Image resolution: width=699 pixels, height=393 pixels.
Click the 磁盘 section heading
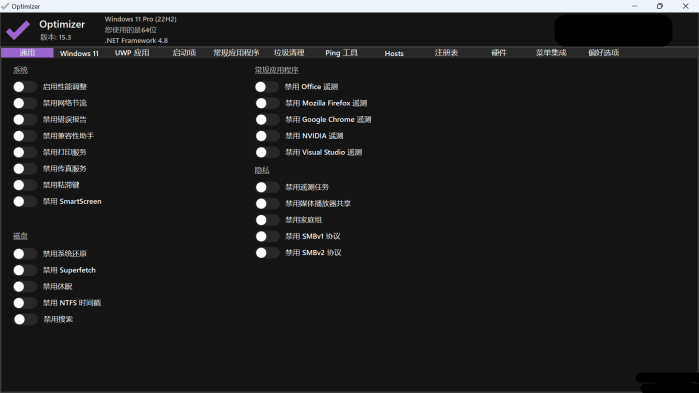(x=21, y=236)
